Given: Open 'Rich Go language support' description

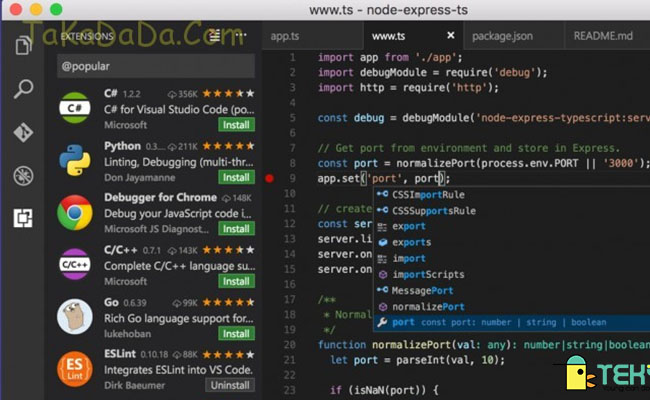Looking at the screenshot, I should click(179, 318).
